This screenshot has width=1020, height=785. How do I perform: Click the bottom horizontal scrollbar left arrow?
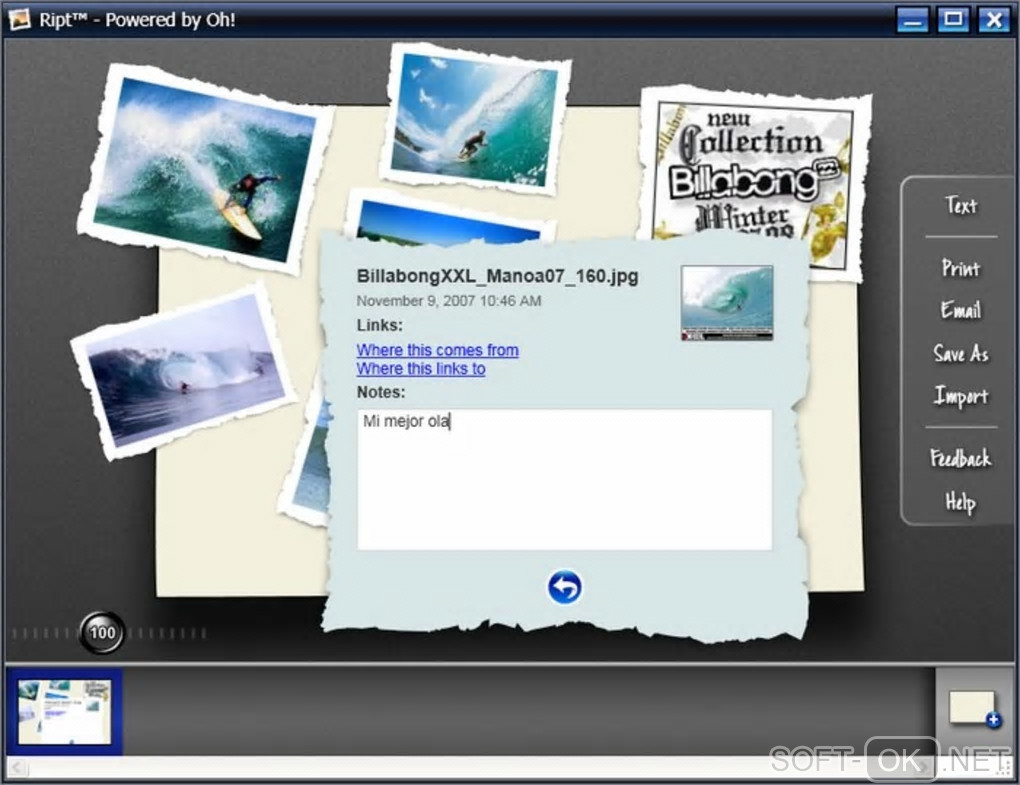coord(16,768)
